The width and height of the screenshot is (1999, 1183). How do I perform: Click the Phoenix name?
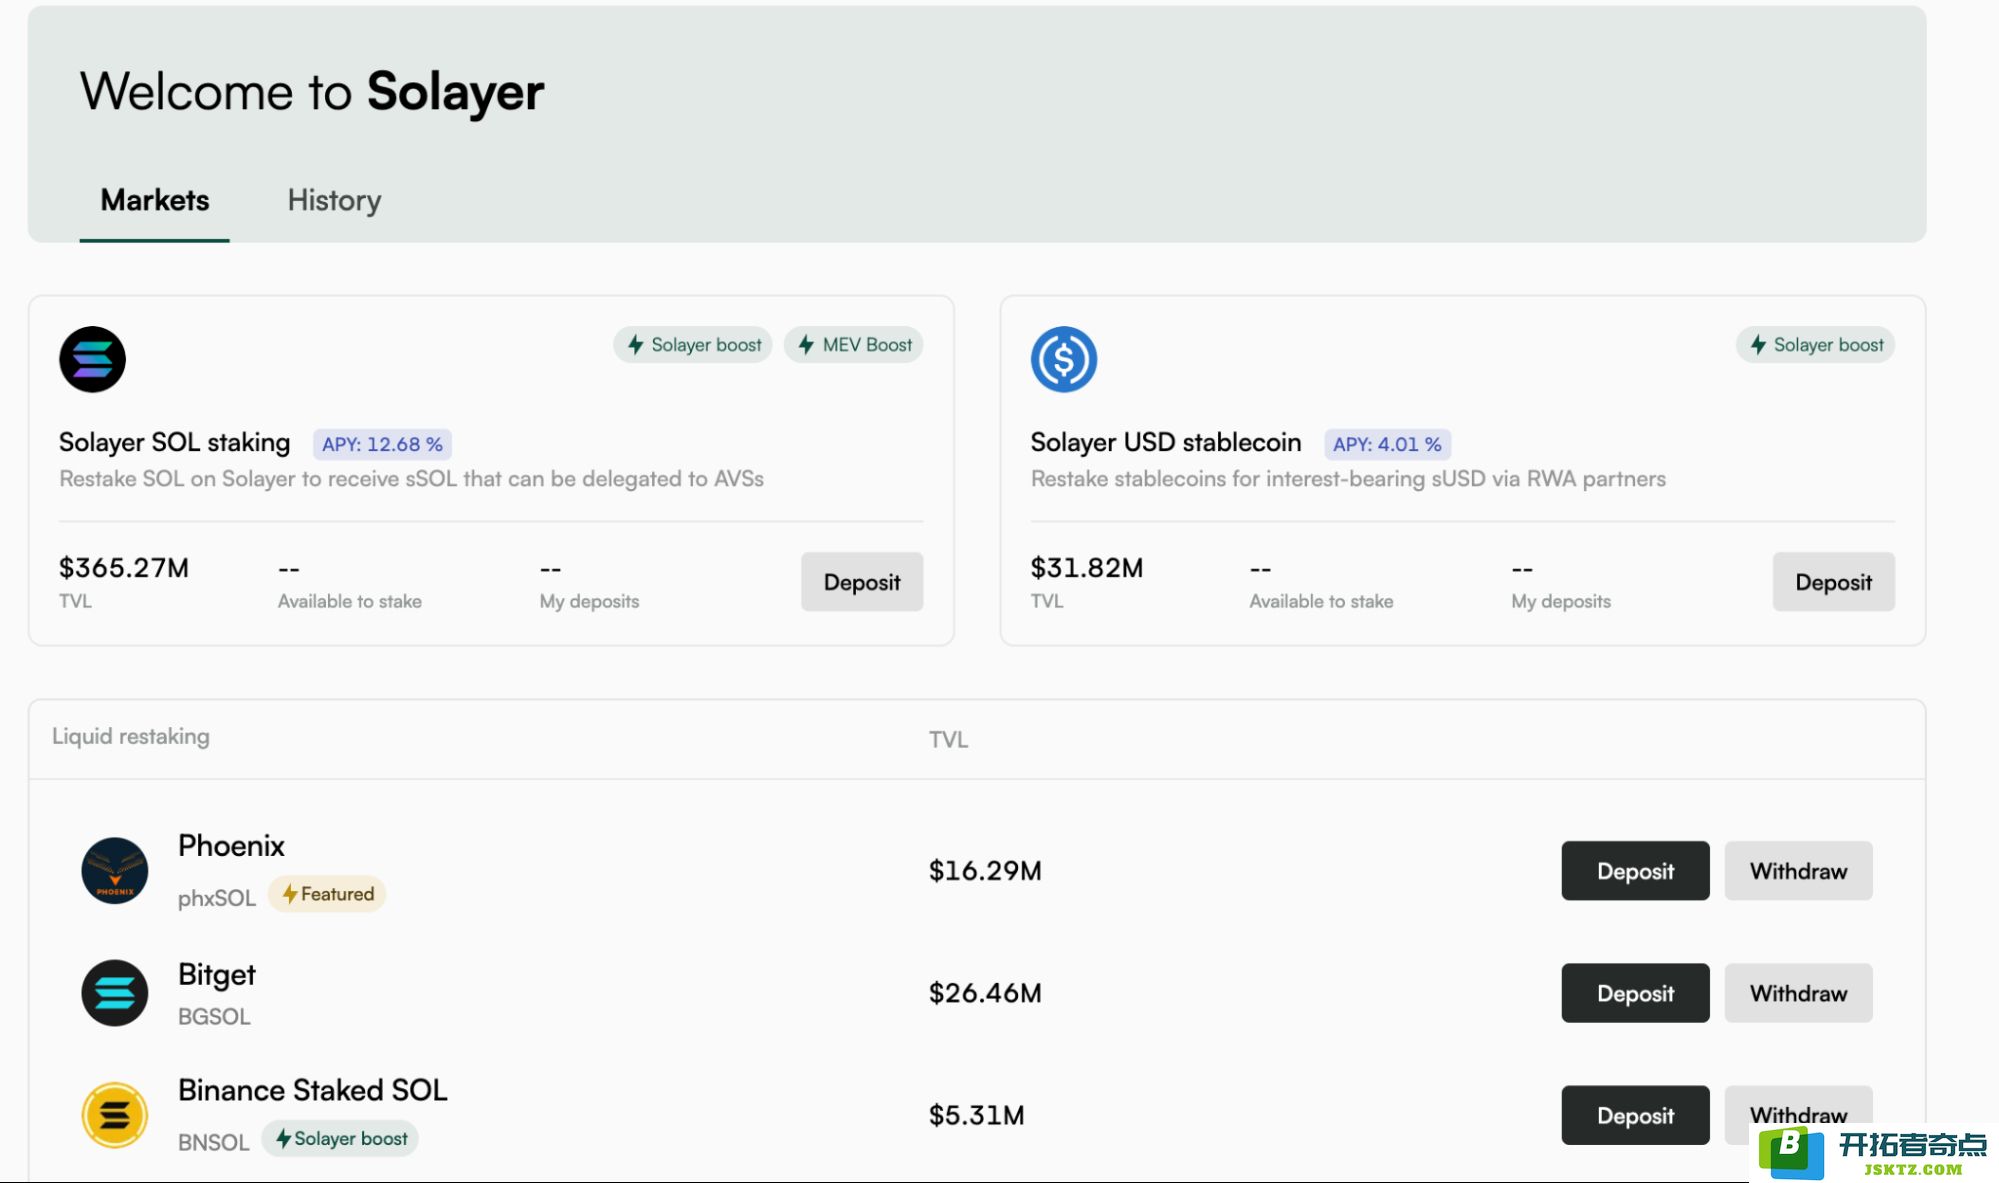[231, 846]
